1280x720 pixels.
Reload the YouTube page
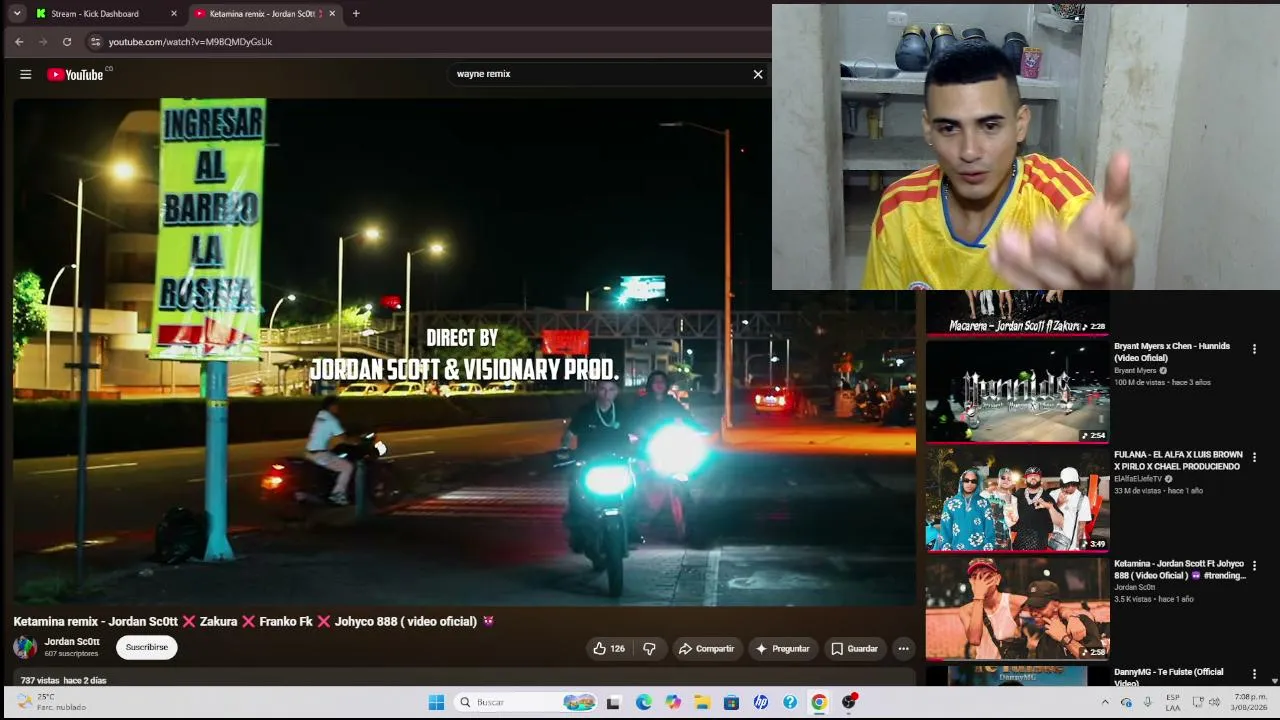67,42
